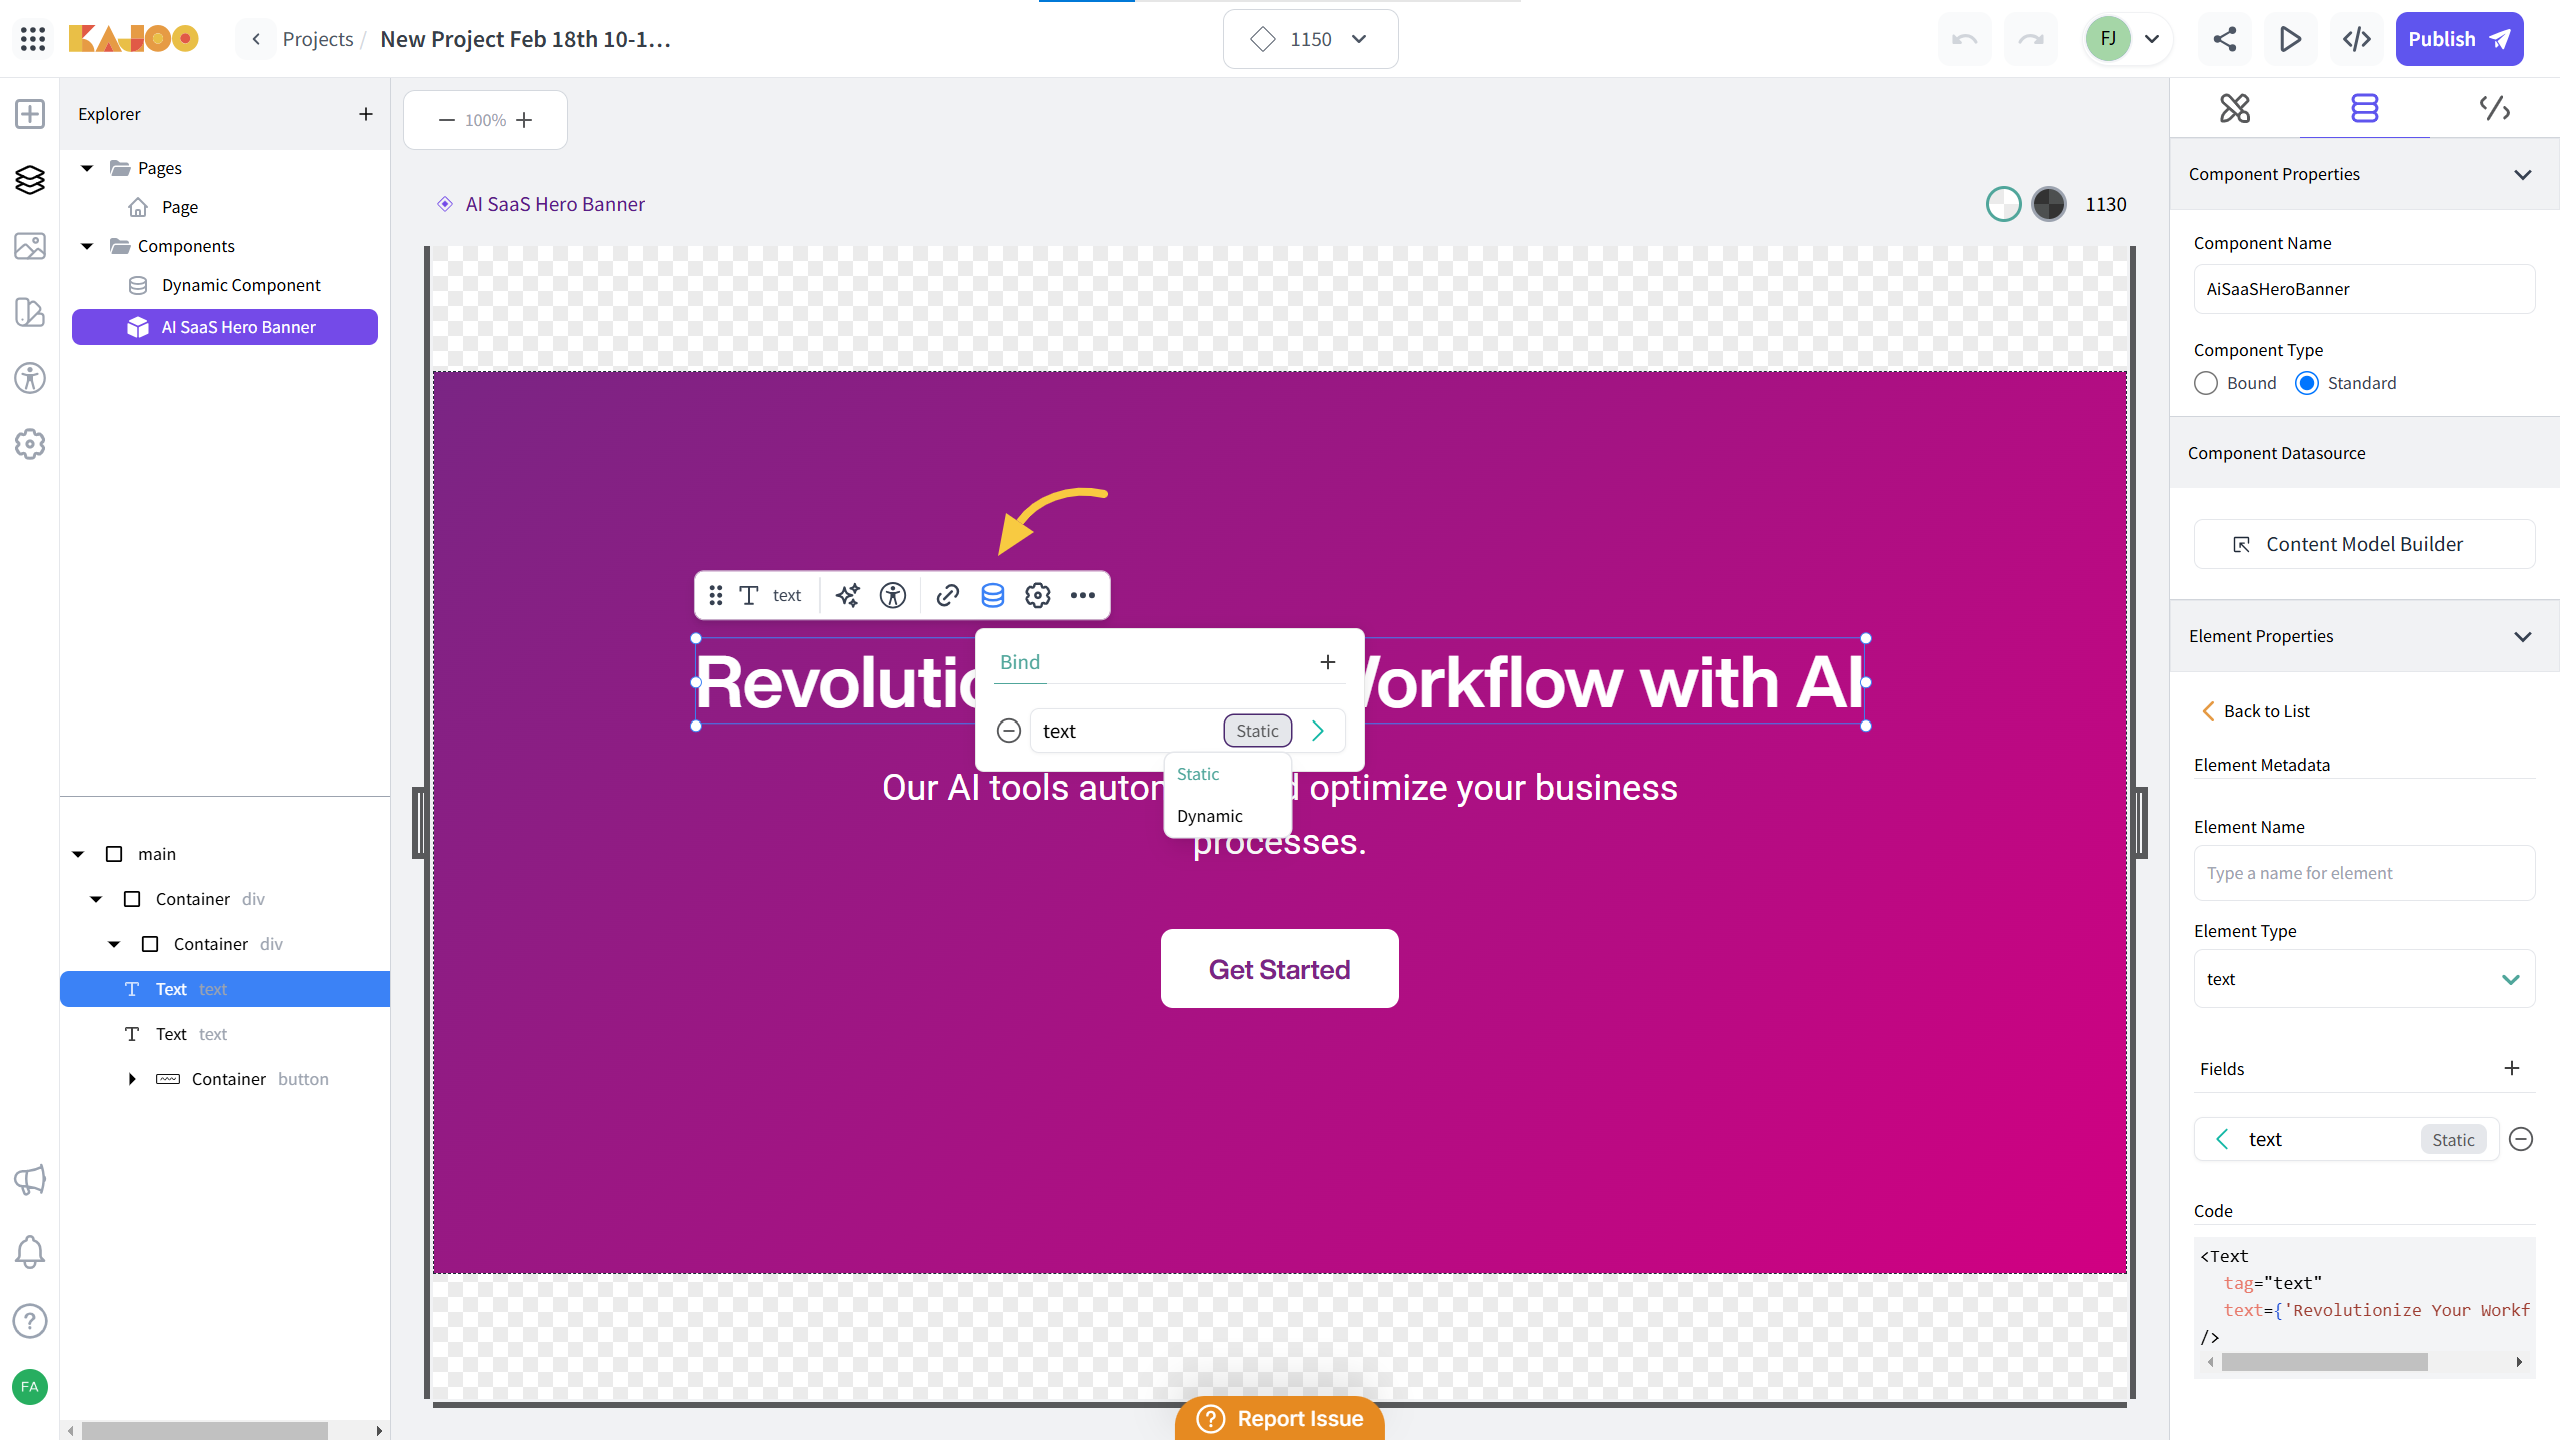2560x1440 pixels.
Task: Choose Dynamic from the bind menu
Action: (x=1209, y=816)
